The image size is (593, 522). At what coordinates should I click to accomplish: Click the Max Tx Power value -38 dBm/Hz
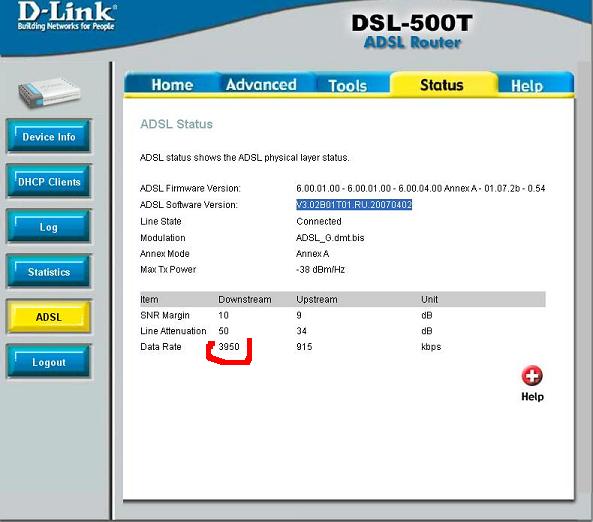pyautogui.click(x=320, y=269)
